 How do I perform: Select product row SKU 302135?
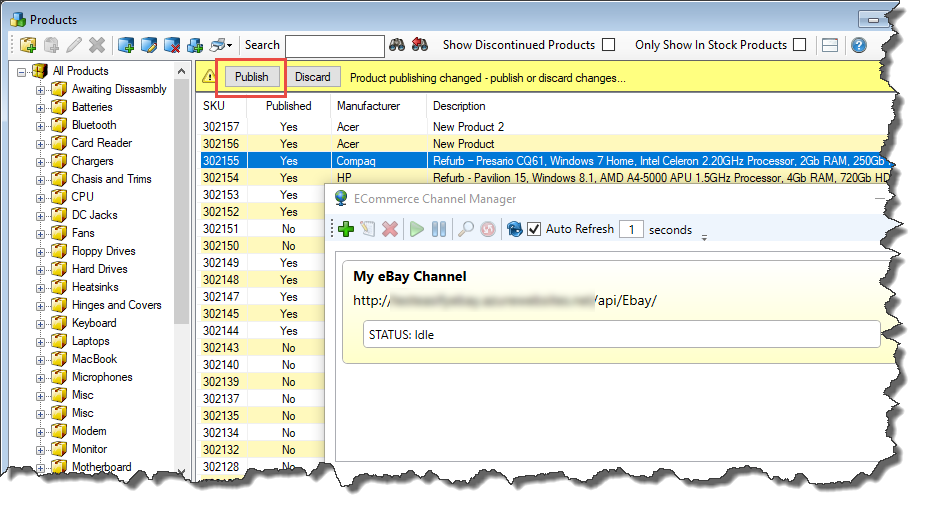pyautogui.click(x=262, y=416)
